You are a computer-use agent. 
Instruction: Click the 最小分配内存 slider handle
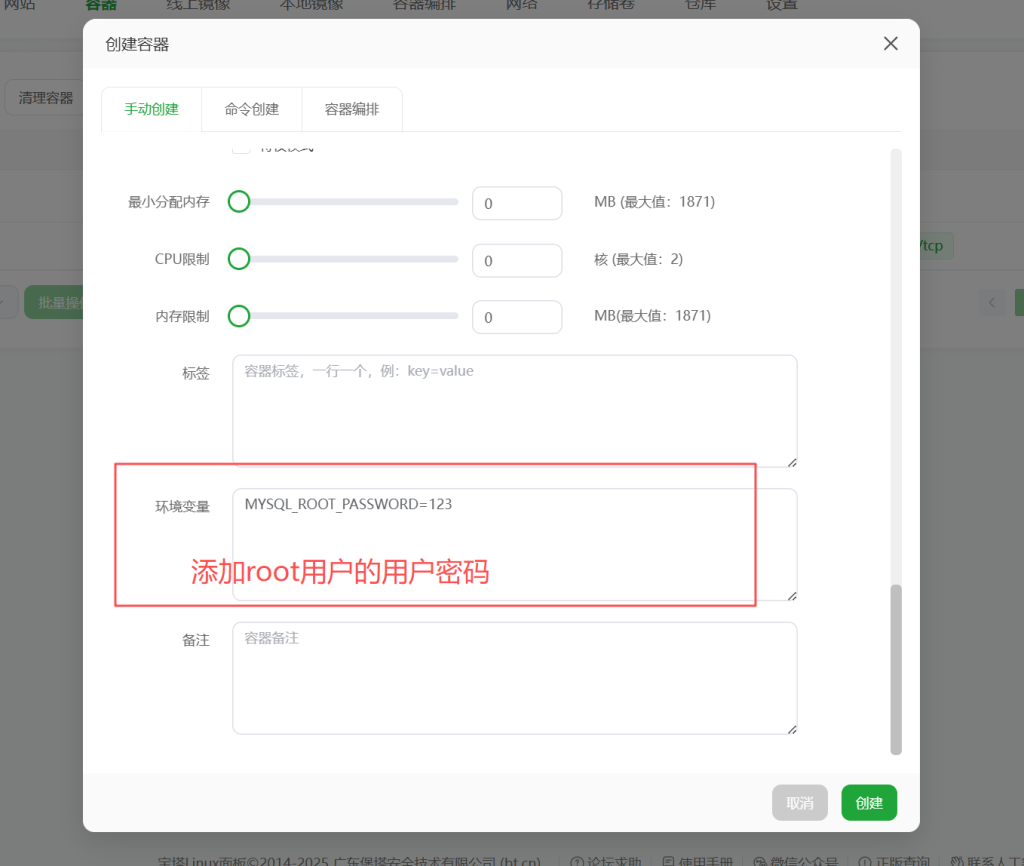(239, 202)
